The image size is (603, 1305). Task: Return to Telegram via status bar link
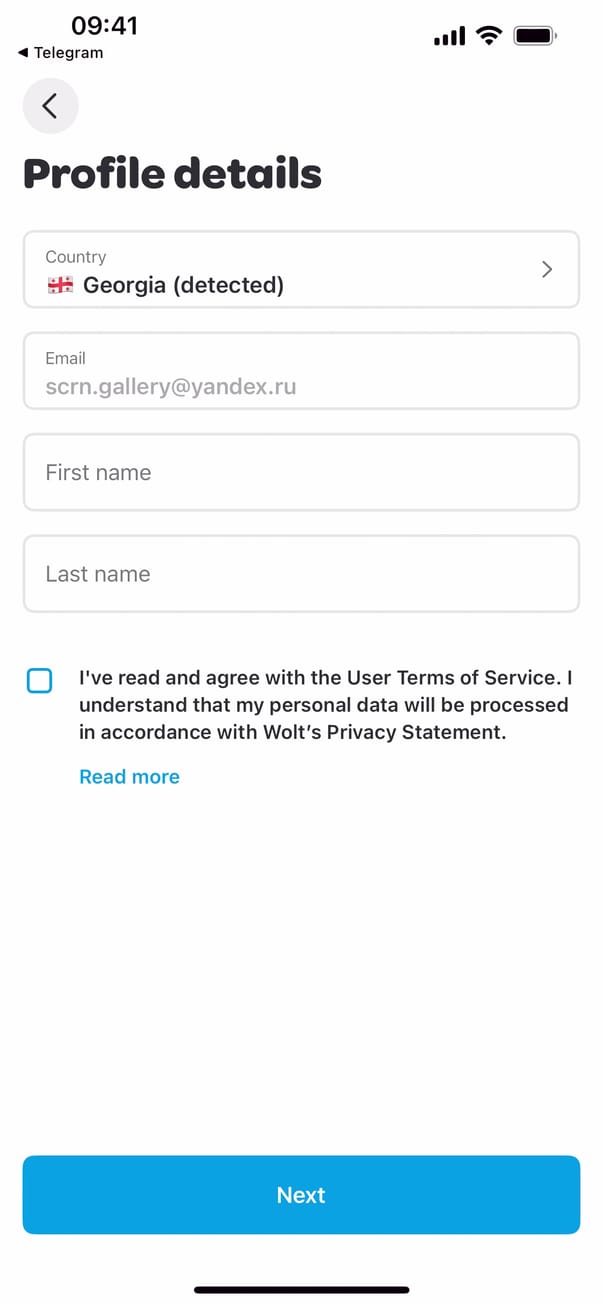pos(61,53)
